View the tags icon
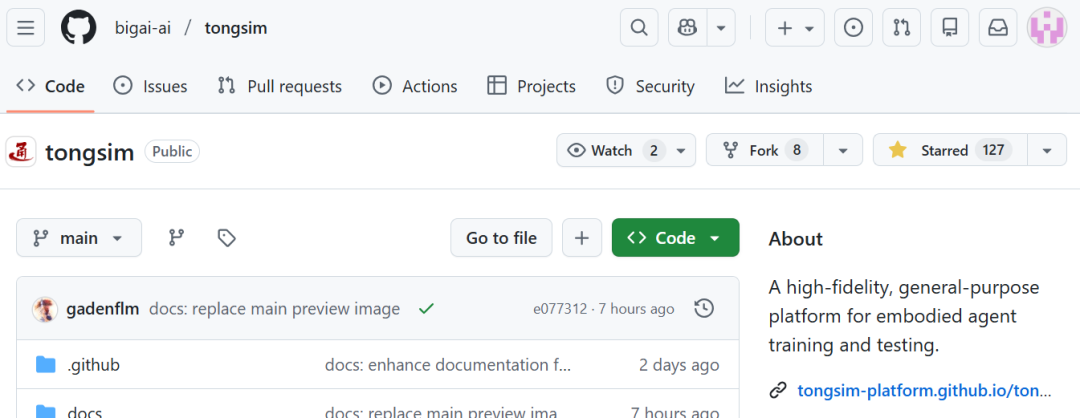This screenshot has width=1080, height=418. pos(227,238)
